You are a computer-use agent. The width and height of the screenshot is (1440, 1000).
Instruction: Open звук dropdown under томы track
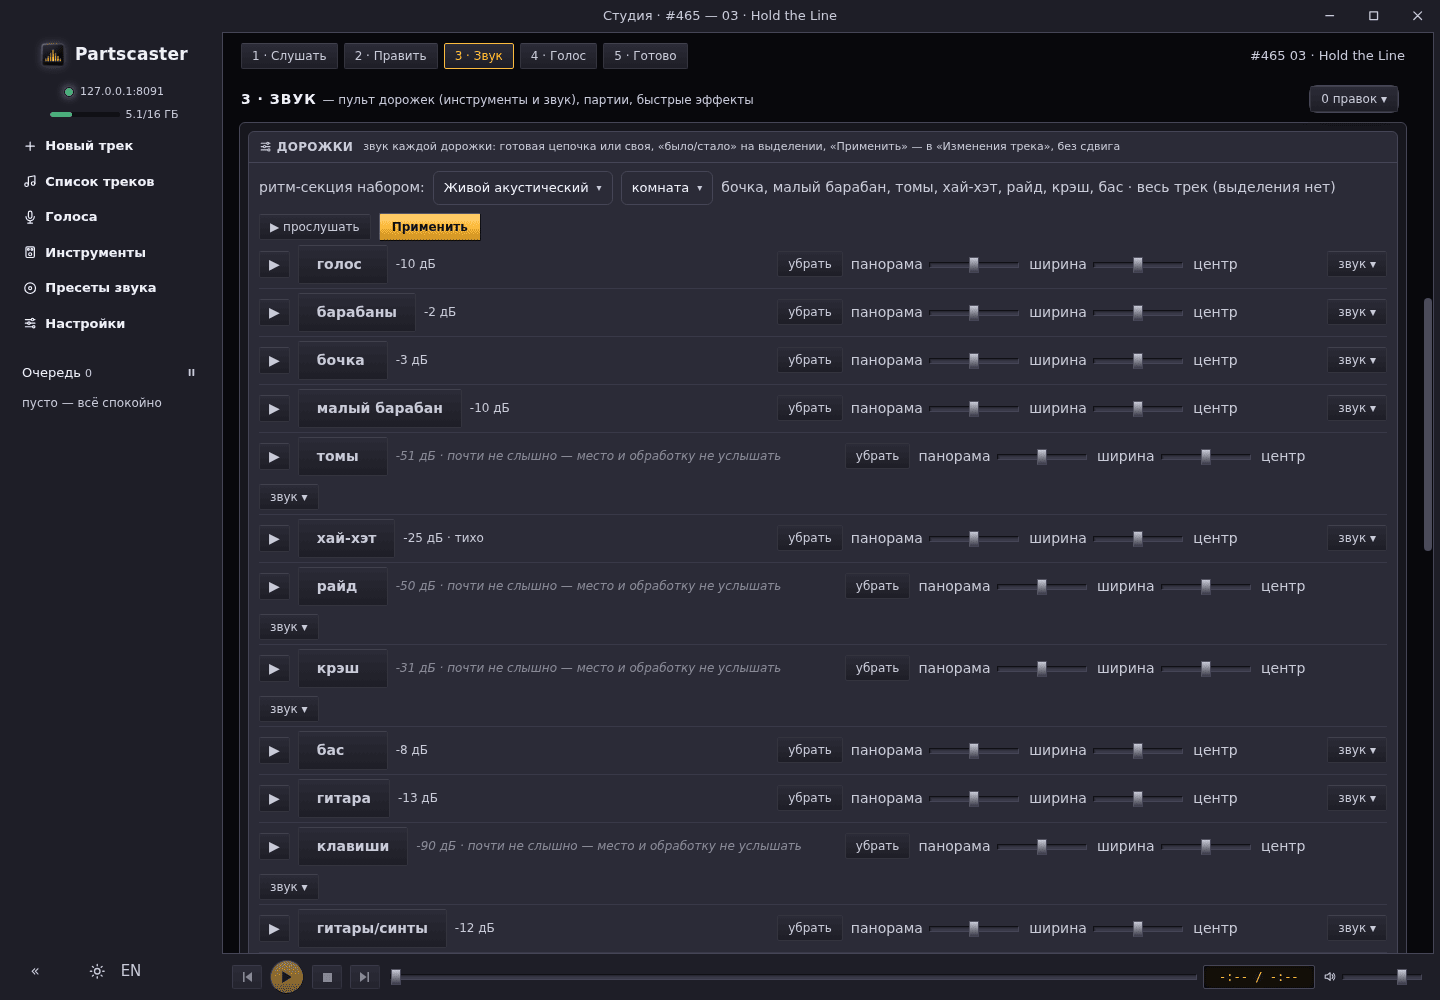[x=289, y=497]
